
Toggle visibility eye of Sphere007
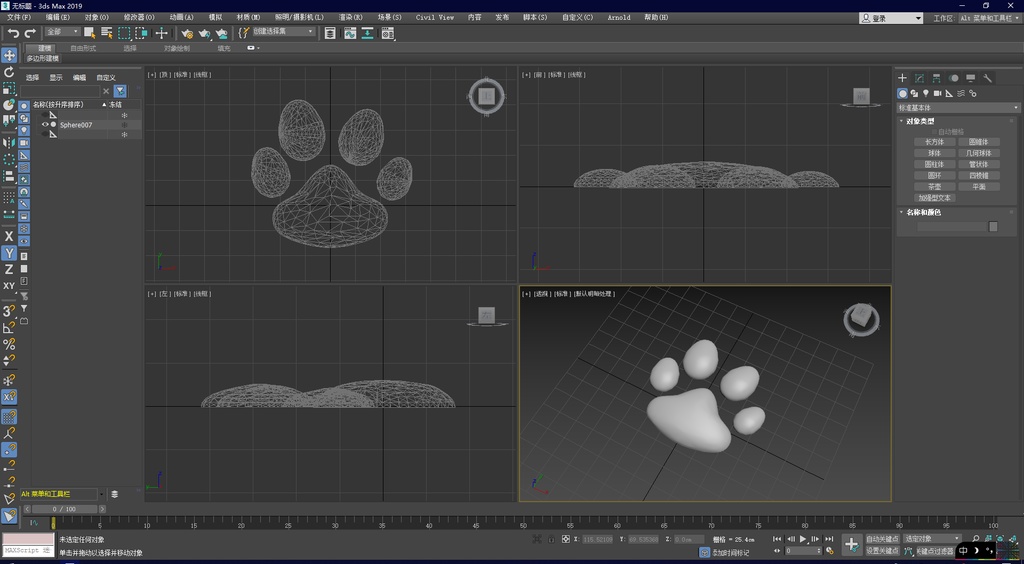coord(45,125)
